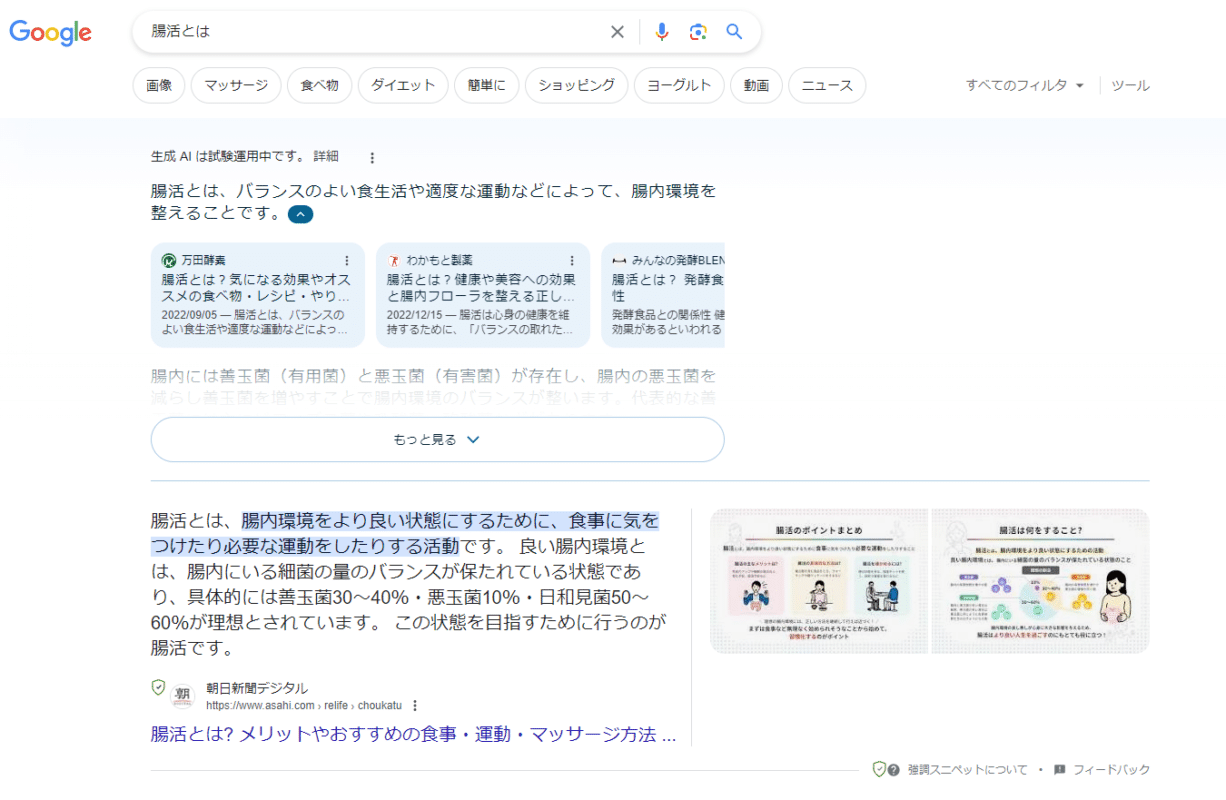Expand the AI overview with もっと見る

click(x=437, y=439)
